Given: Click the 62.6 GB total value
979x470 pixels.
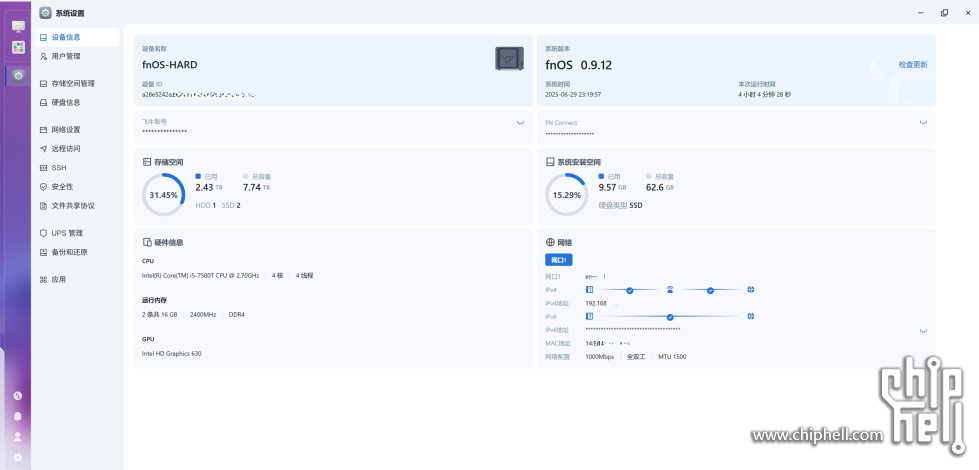Looking at the screenshot, I should pos(660,187).
